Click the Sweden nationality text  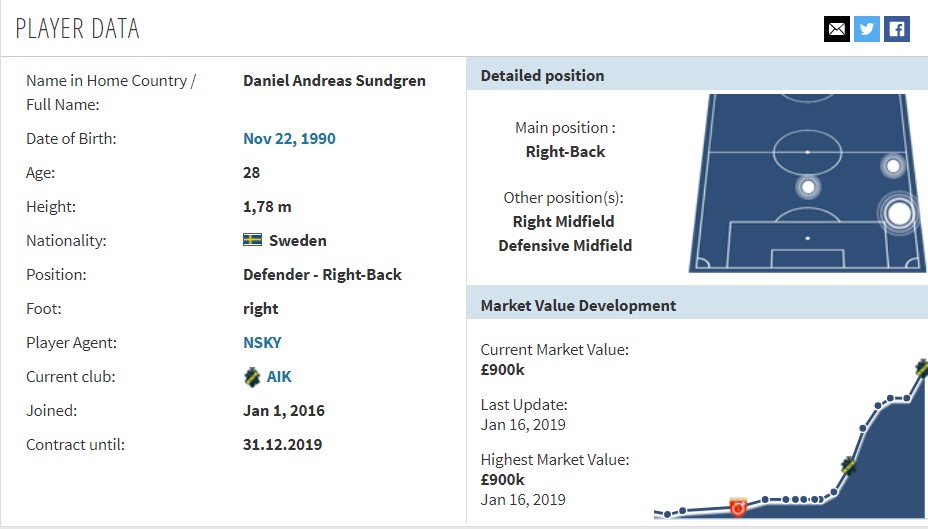pos(298,240)
